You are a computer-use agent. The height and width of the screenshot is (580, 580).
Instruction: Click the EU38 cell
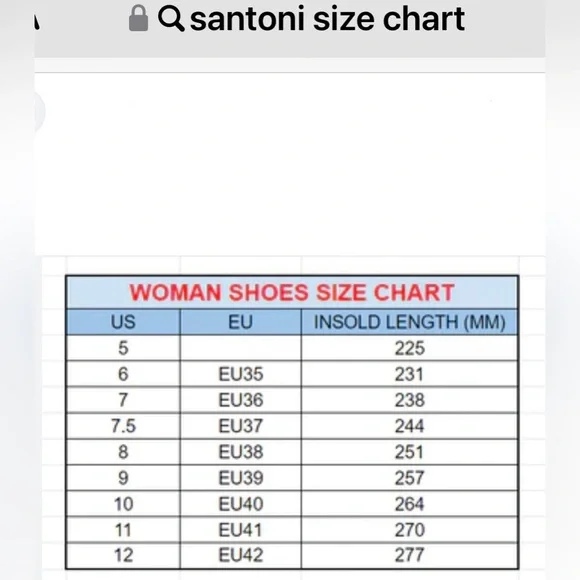(240, 452)
